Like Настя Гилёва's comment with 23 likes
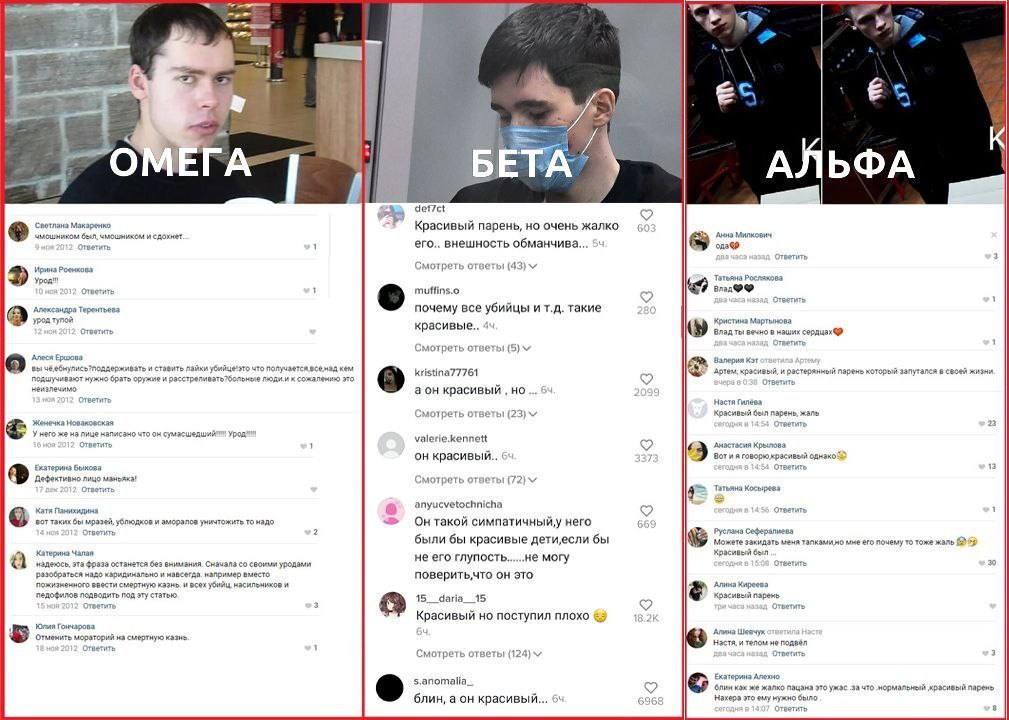This screenshot has height=720, width=1009. 982,423
